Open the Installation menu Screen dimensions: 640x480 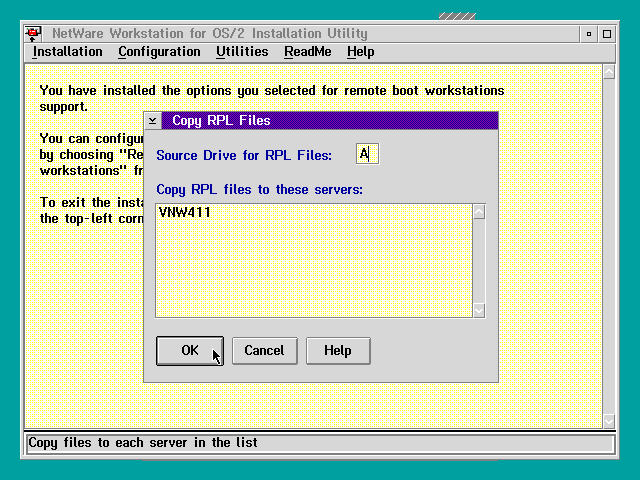67,52
